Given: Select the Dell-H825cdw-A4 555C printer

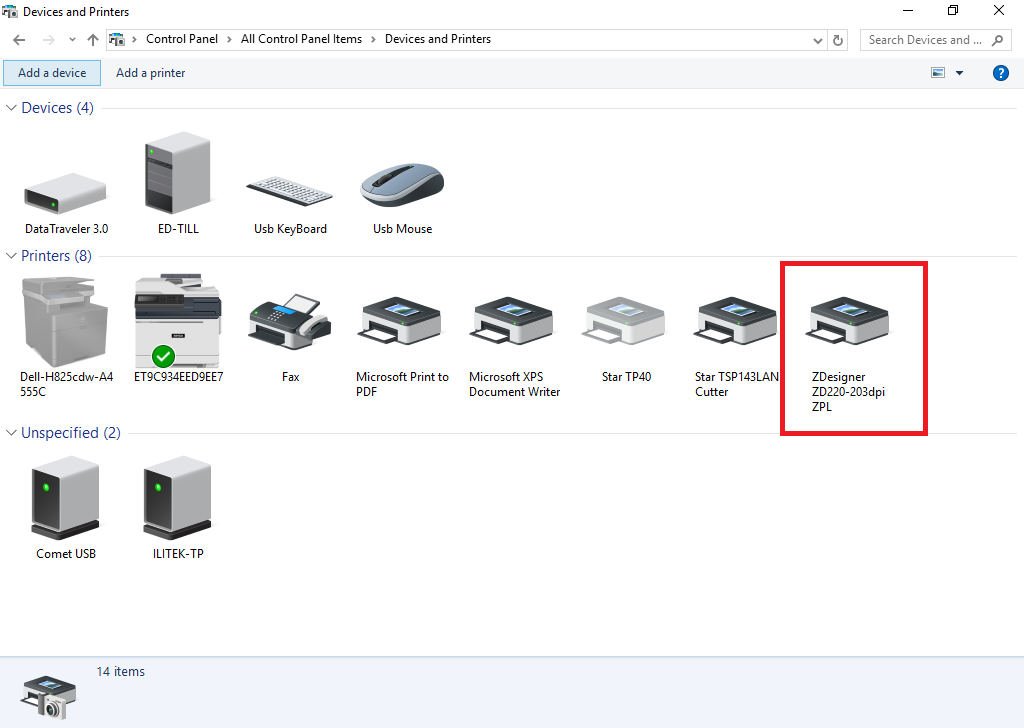Looking at the screenshot, I should 66,322.
